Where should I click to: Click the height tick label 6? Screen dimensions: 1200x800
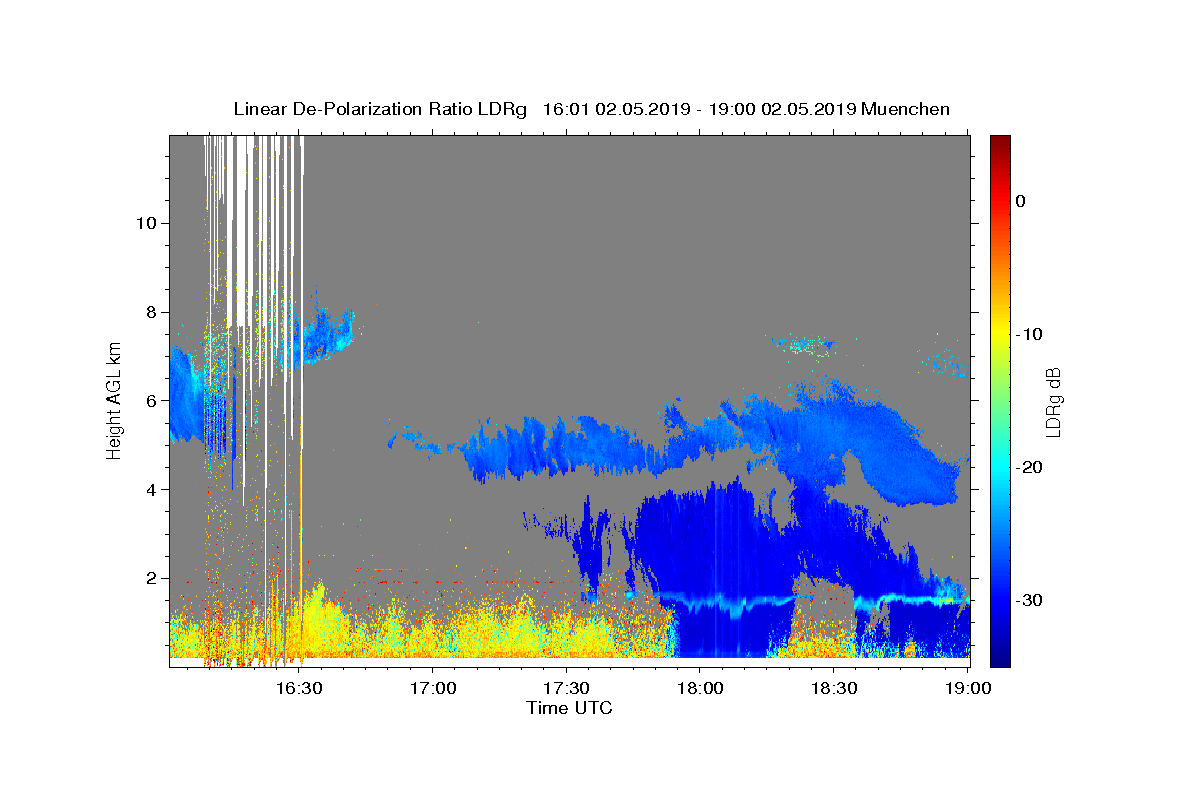pos(149,401)
